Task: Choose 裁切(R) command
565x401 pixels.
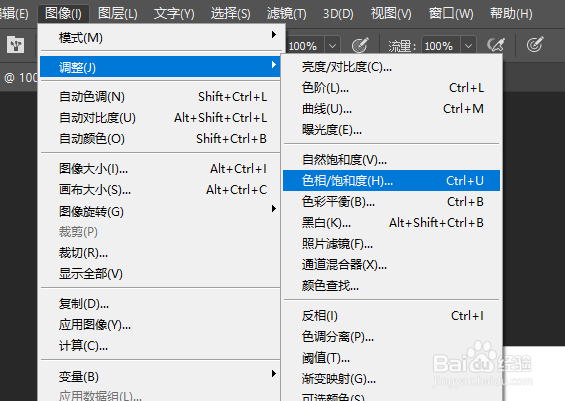Action: click(160, 253)
